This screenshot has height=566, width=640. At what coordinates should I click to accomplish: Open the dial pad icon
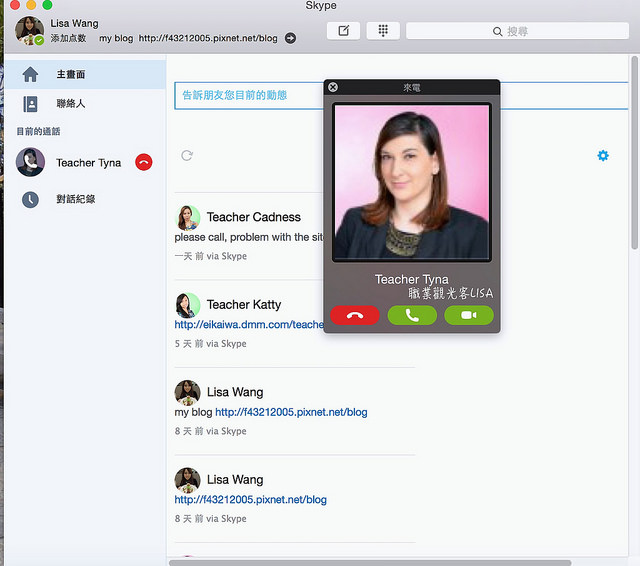coord(382,31)
